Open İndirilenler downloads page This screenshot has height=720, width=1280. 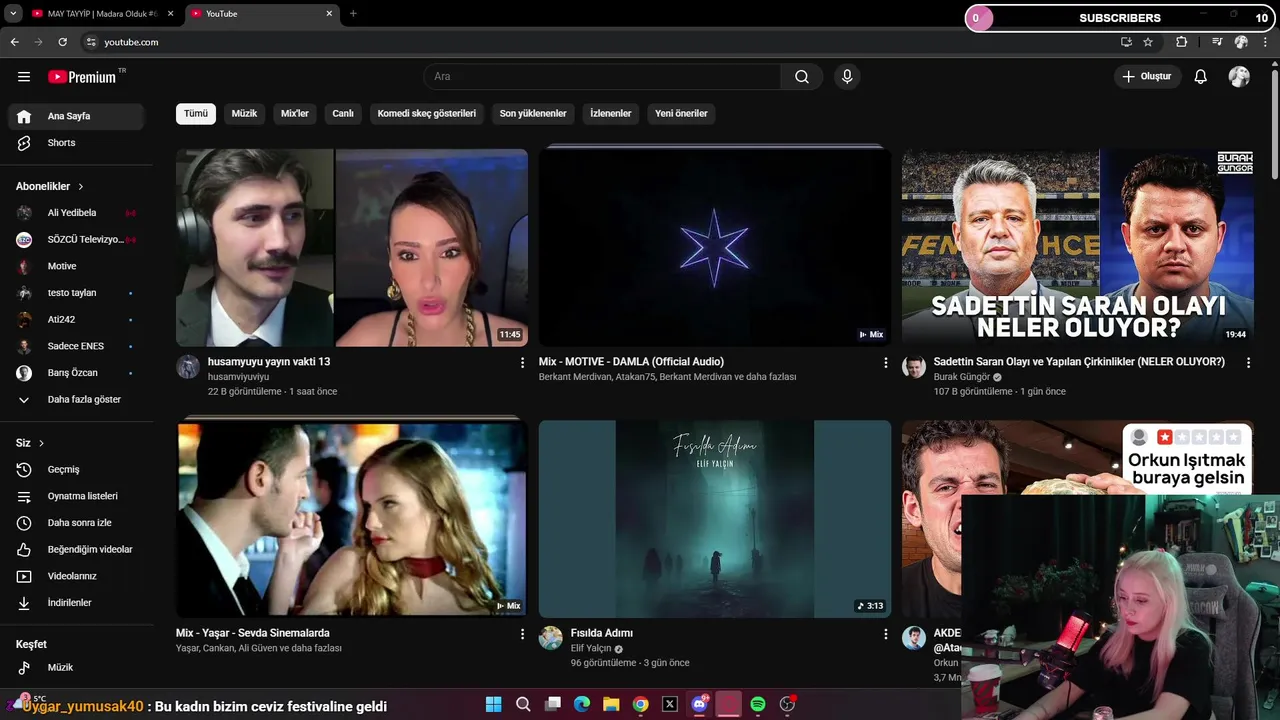[76, 603]
